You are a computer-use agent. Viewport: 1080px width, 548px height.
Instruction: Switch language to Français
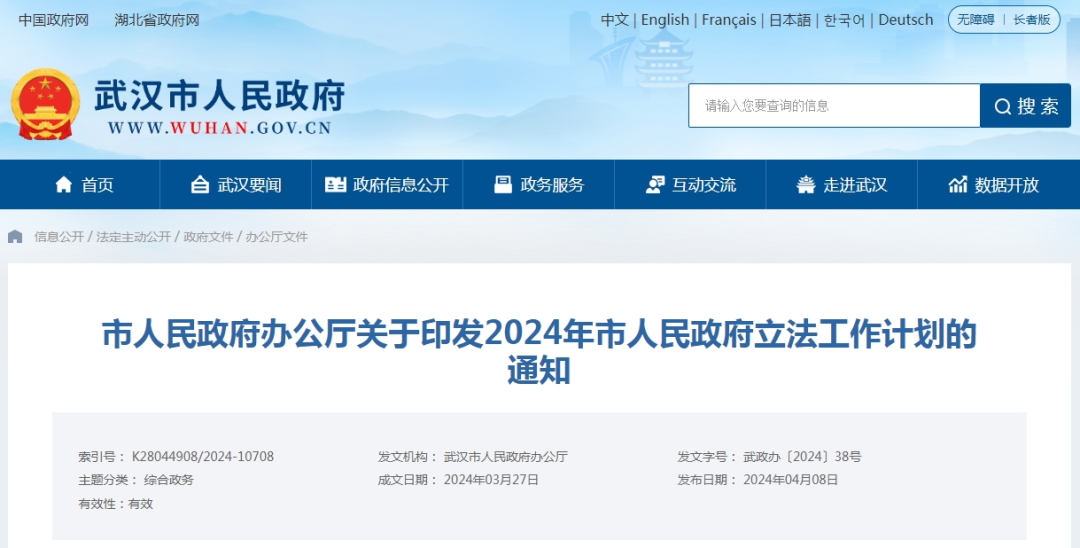click(x=729, y=20)
